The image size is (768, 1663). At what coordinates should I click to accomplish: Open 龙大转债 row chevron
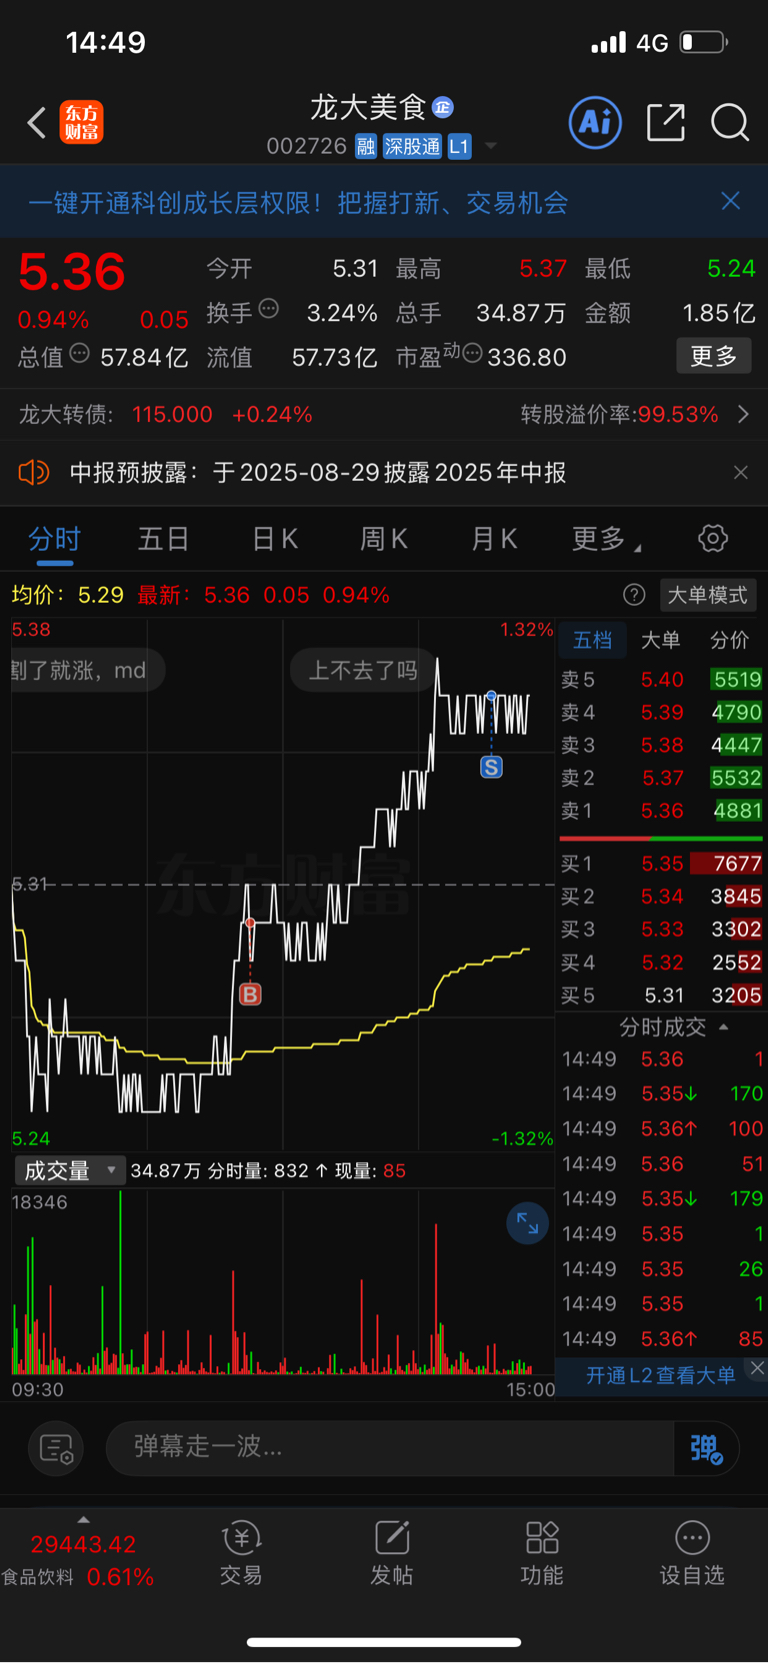coord(743,414)
